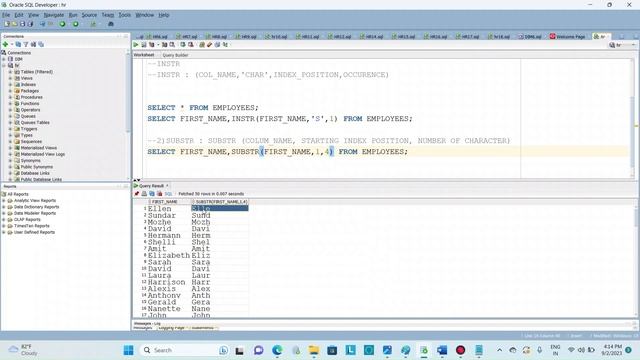Click the Save icon in main toolbar
The width and height of the screenshot is (640, 360).
click(22, 24)
